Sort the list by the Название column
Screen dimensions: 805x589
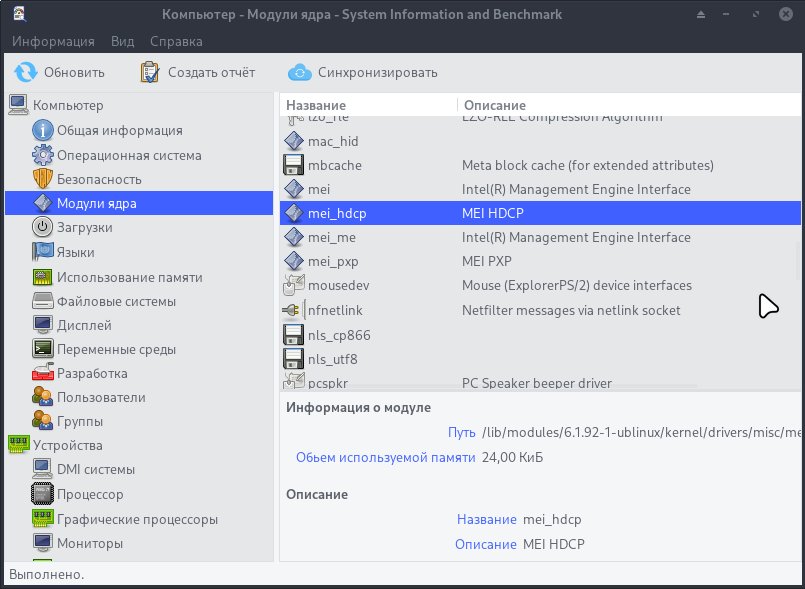coord(316,105)
